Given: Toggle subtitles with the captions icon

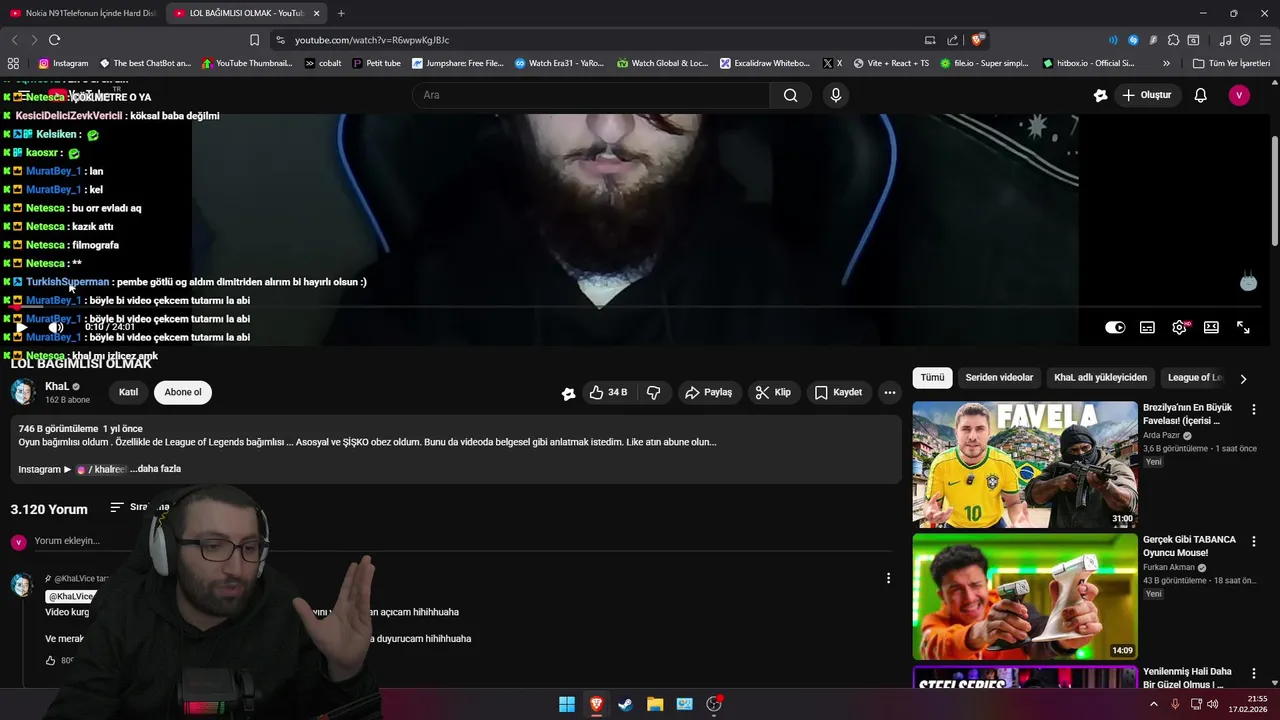Looking at the screenshot, I should pyautogui.click(x=1147, y=327).
